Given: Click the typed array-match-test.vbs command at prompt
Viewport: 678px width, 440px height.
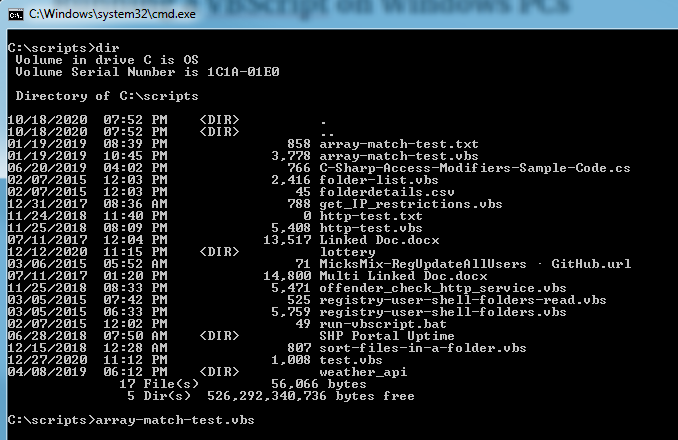Looking at the screenshot, I should point(175,420).
